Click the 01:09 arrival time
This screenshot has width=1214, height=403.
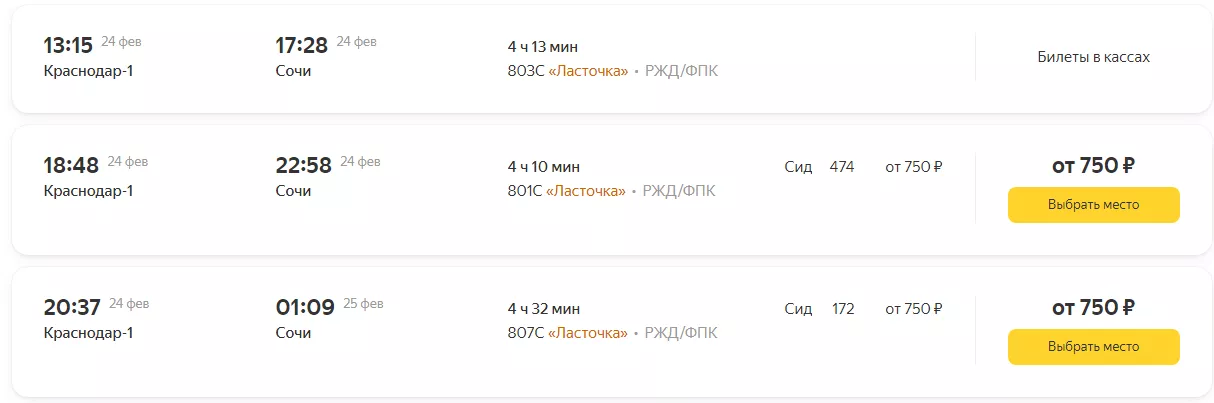coord(304,308)
